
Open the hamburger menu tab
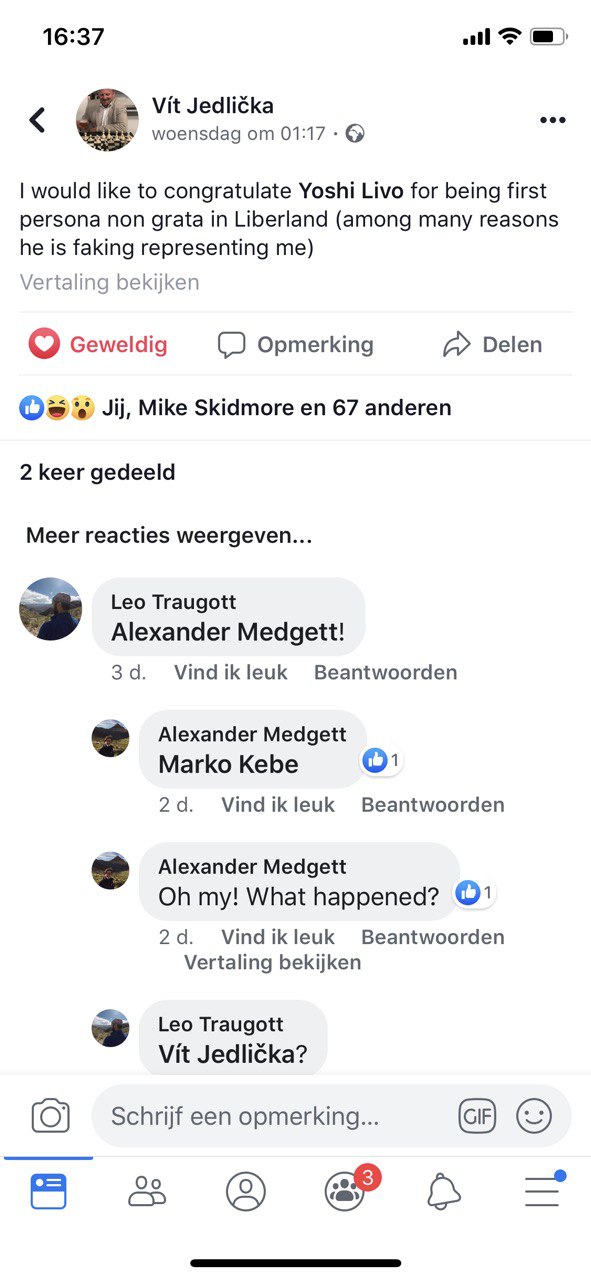(x=543, y=1191)
